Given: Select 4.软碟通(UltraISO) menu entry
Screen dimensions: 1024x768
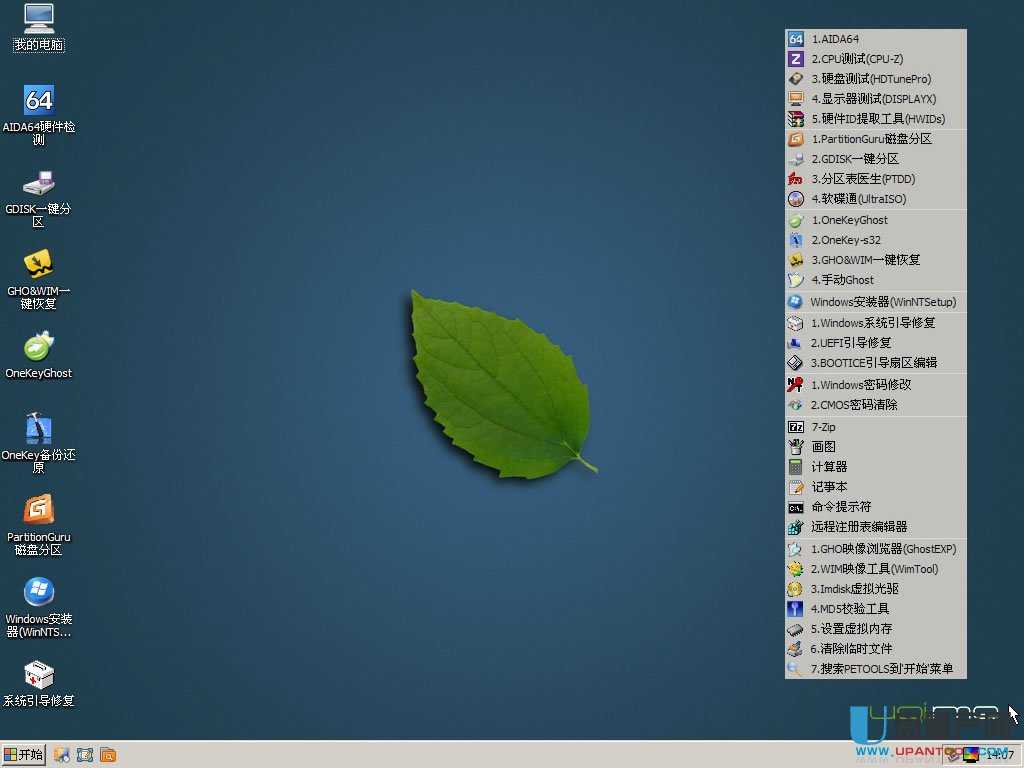Looking at the screenshot, I should 858,199.
